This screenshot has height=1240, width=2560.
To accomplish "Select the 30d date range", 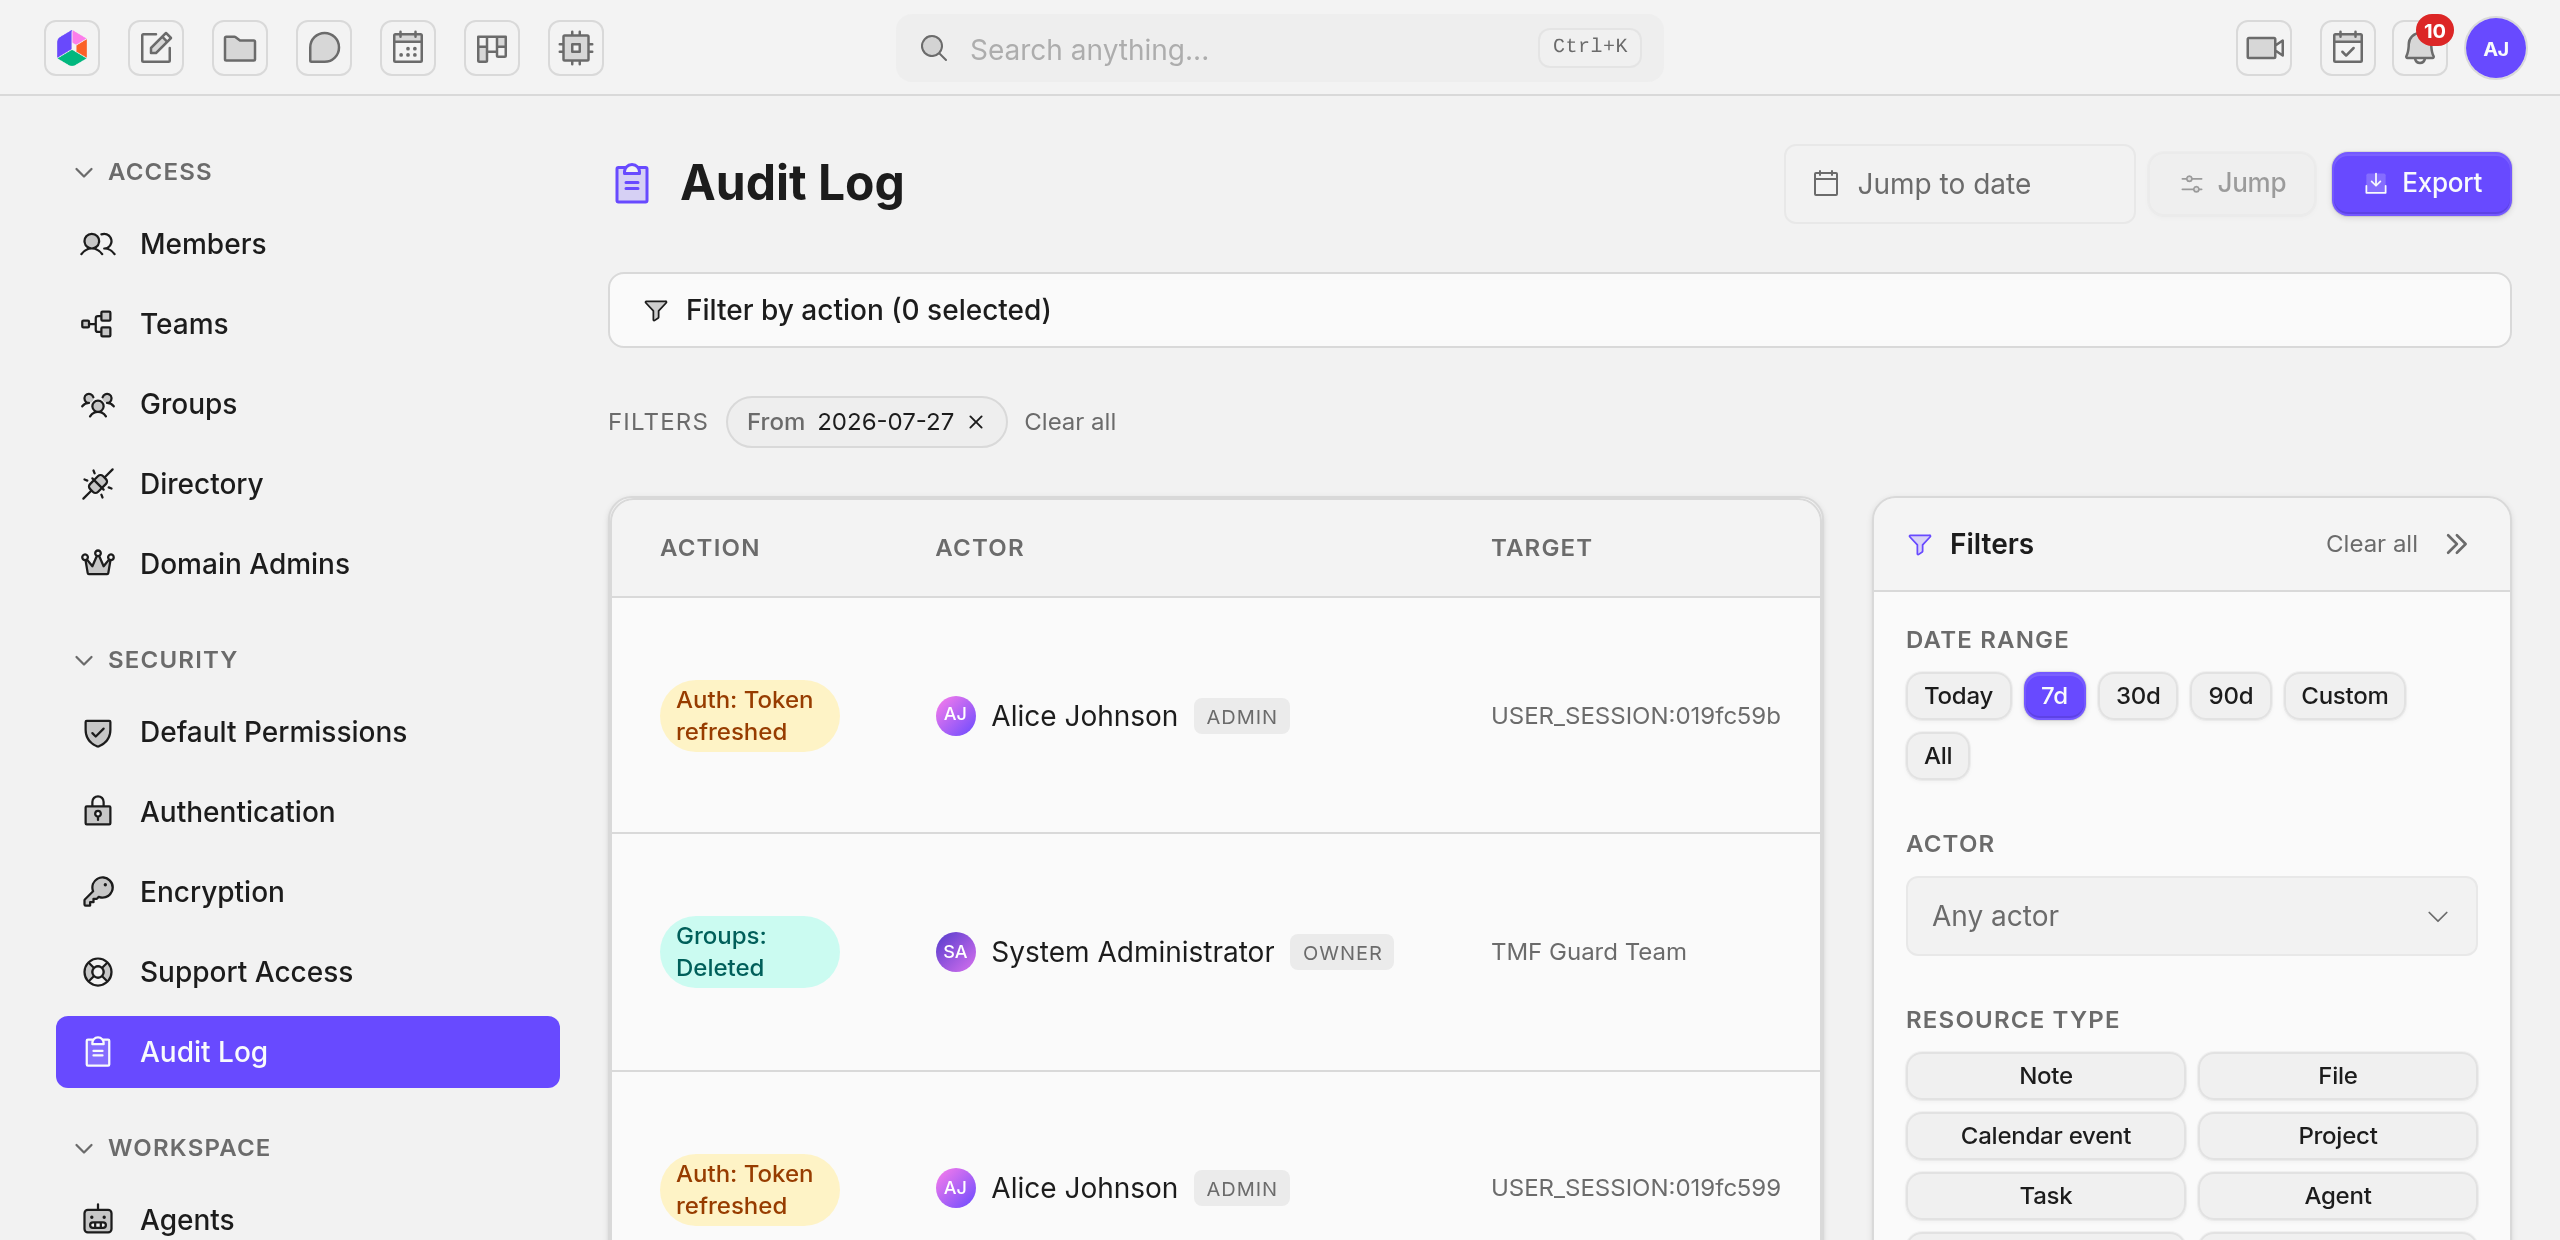I will pos(2138,696).
